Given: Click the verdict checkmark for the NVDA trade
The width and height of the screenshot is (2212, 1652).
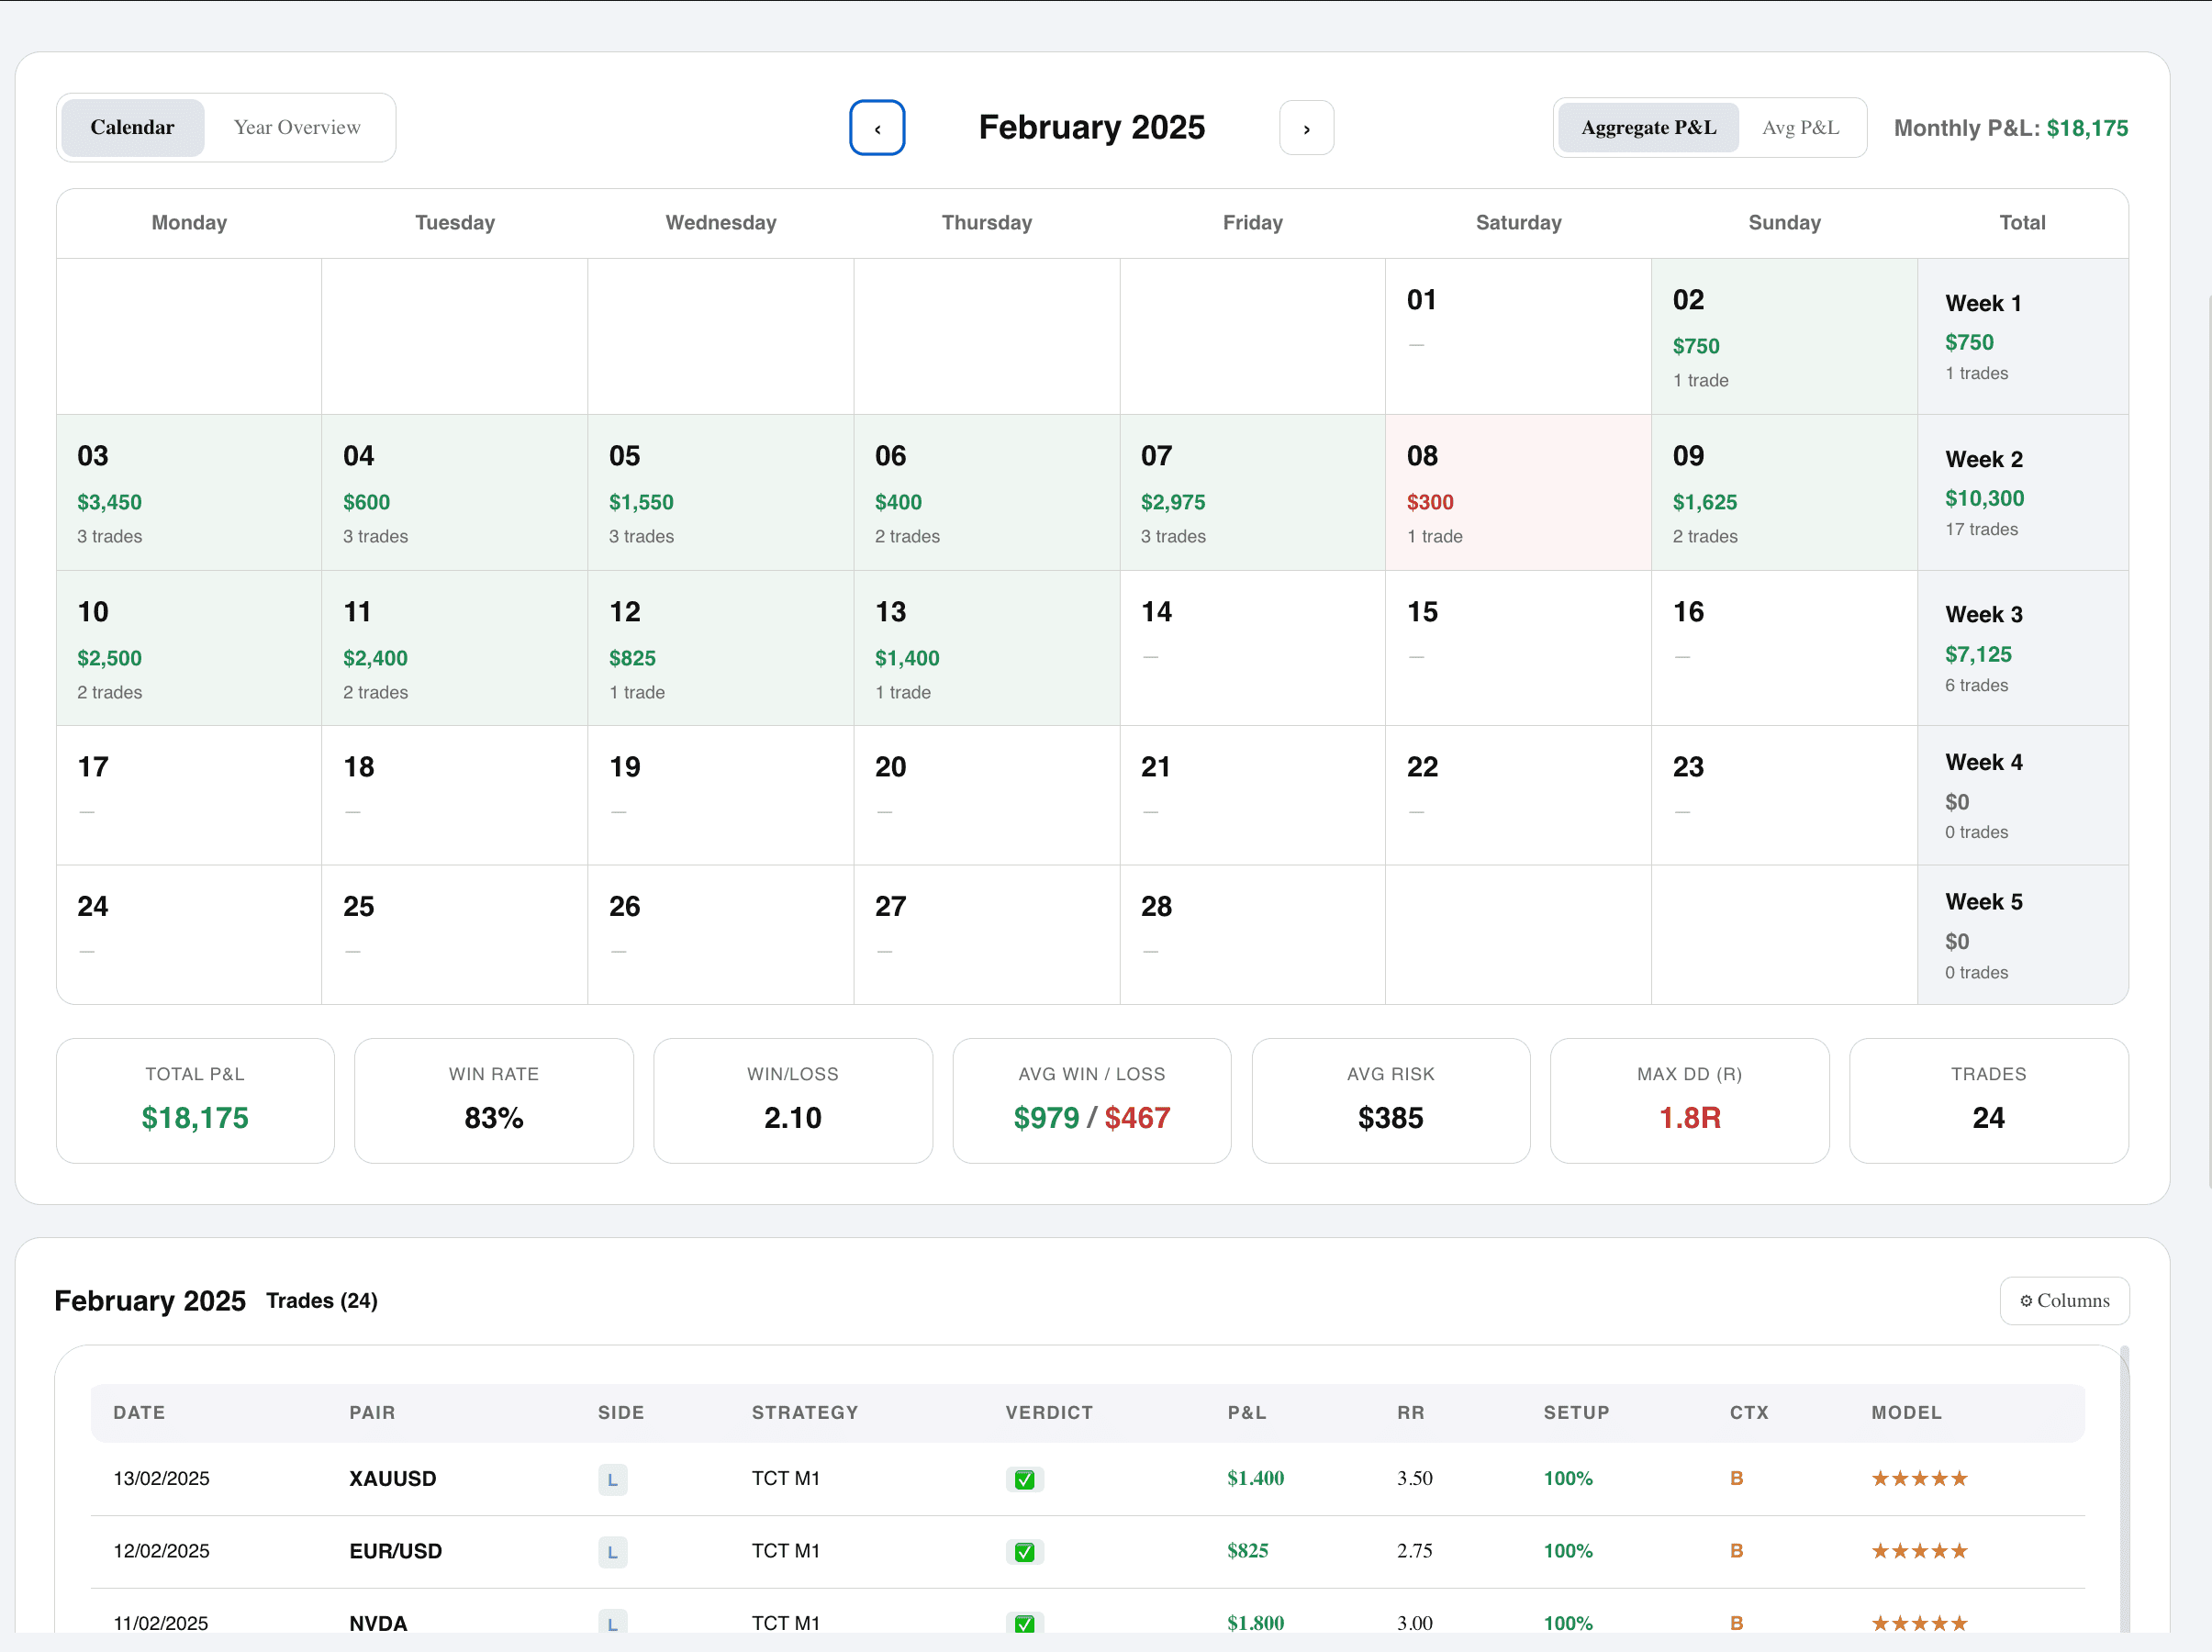Looking at the screenshot, I should pos(1025,1622).
